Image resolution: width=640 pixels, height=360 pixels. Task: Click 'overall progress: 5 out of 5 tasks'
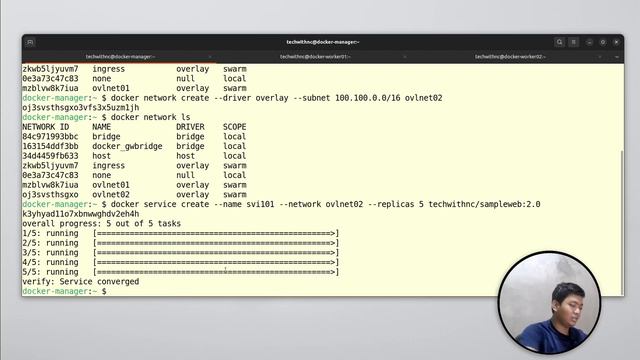(102, 224)
